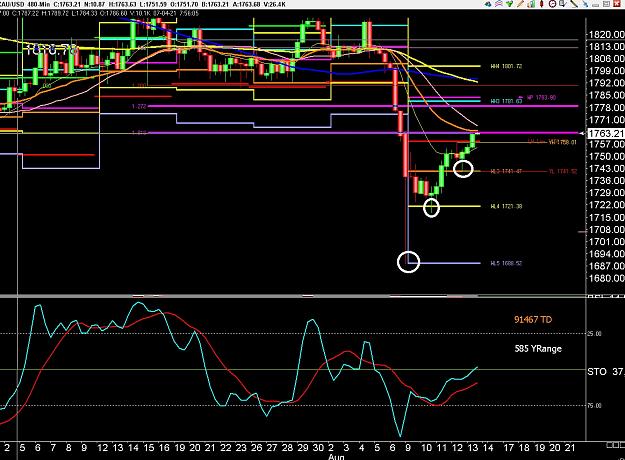Click the 1687.00 price axis label

[606, 266]
